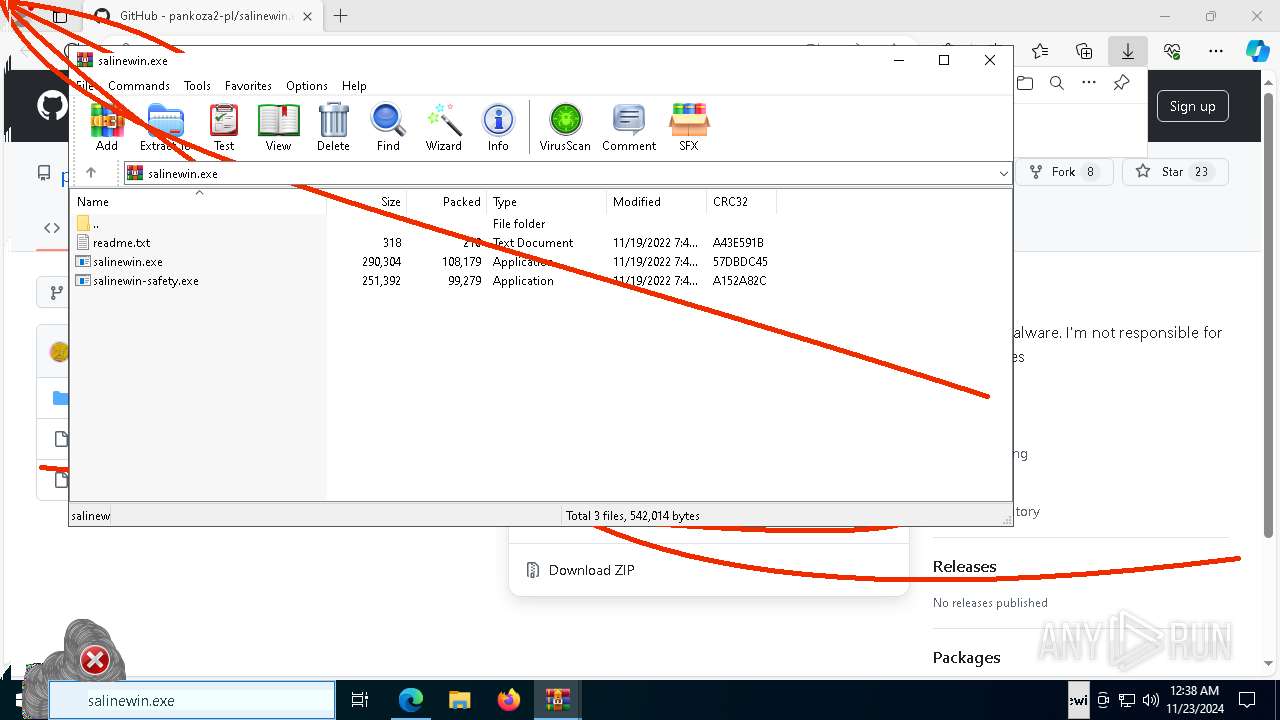Click the GitHub search magnifier icon
The height and width of the screenshot is (720, 1280).
click(1056, 83)
